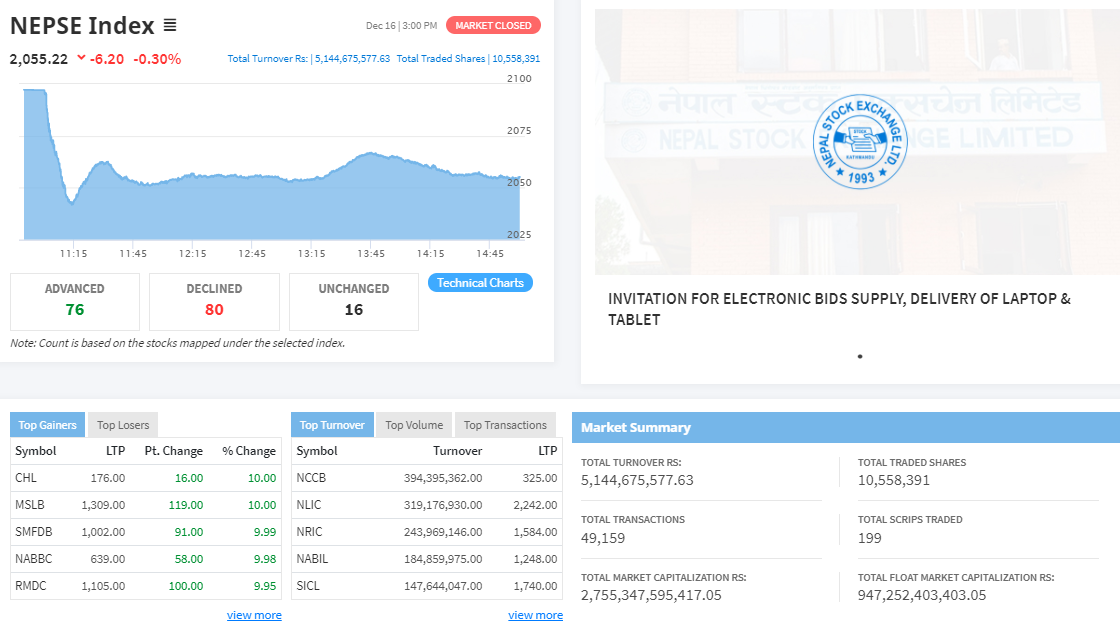1120x627 pixels.
Task: Click the % Change column header
Action: tap(249, 451)
